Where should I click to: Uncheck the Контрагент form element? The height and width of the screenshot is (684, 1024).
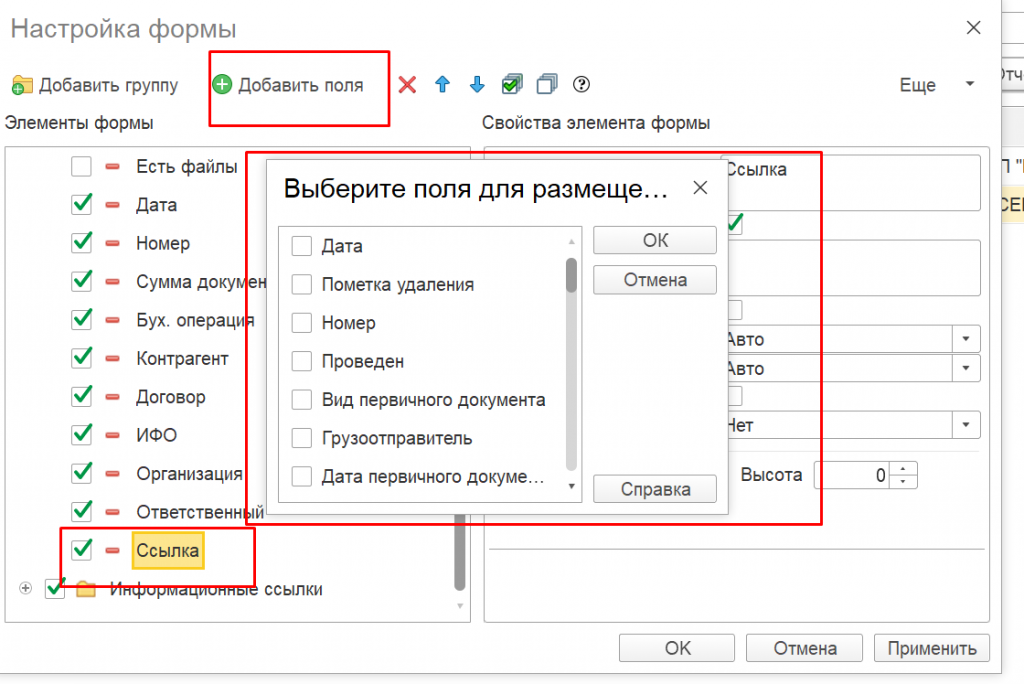pyautogui.click(x=82, y=358)
